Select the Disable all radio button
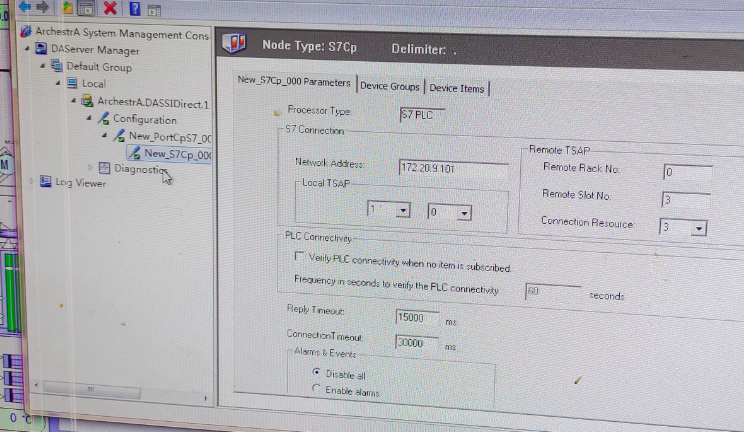This screenshot has width=744, height=432. coord(317,372)
